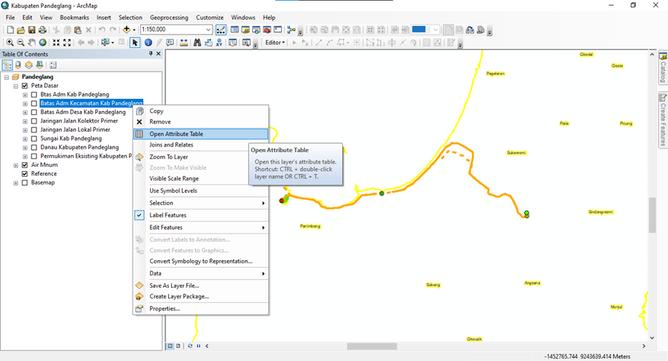Select the HTML Popup tool
This screenshot has height=361, width=668.
coord(170,43)
